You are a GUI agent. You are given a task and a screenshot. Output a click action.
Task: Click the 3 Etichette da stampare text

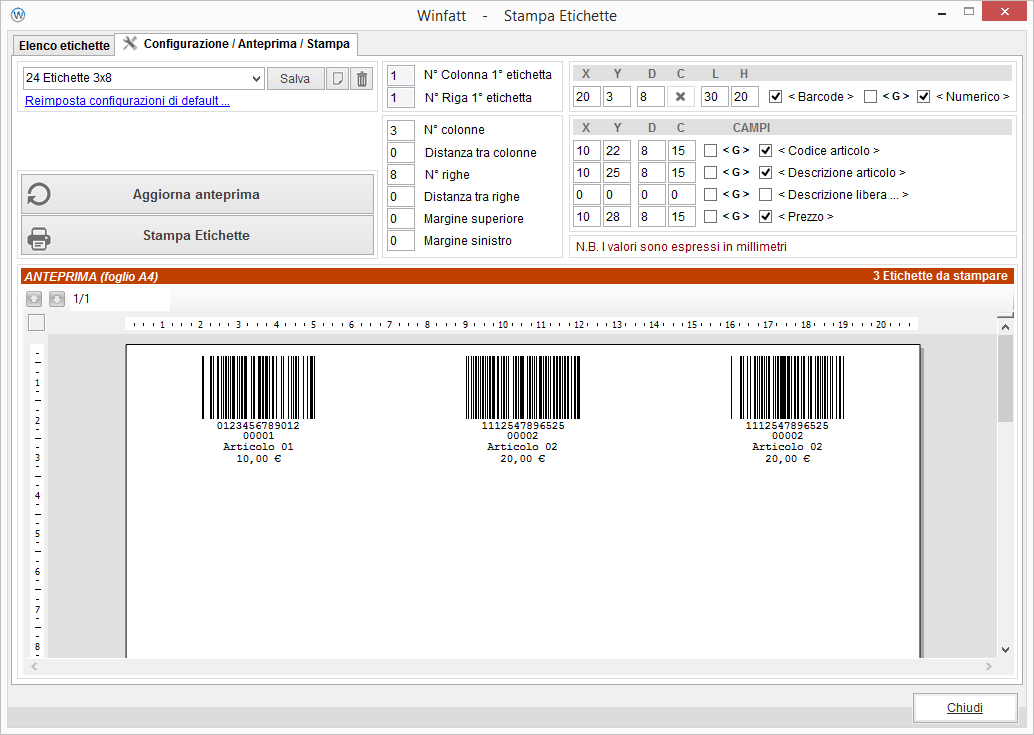(940, 276)
